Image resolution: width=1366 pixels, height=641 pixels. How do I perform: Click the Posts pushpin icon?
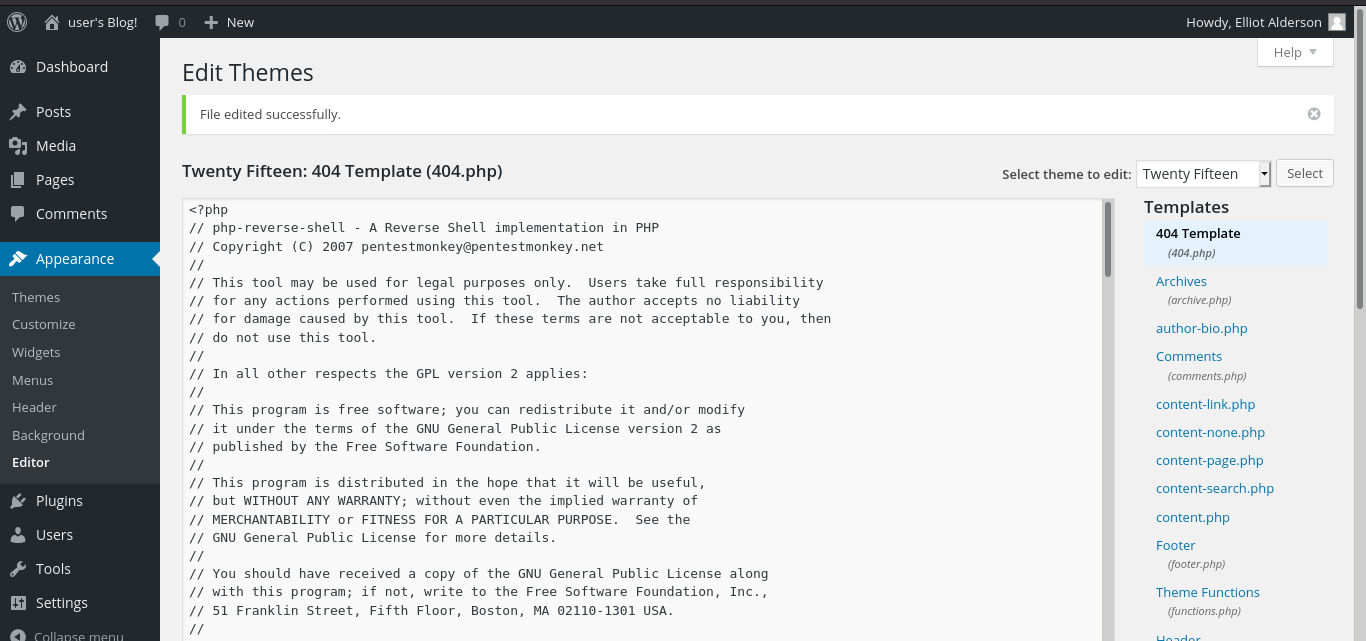coord(18,112)
